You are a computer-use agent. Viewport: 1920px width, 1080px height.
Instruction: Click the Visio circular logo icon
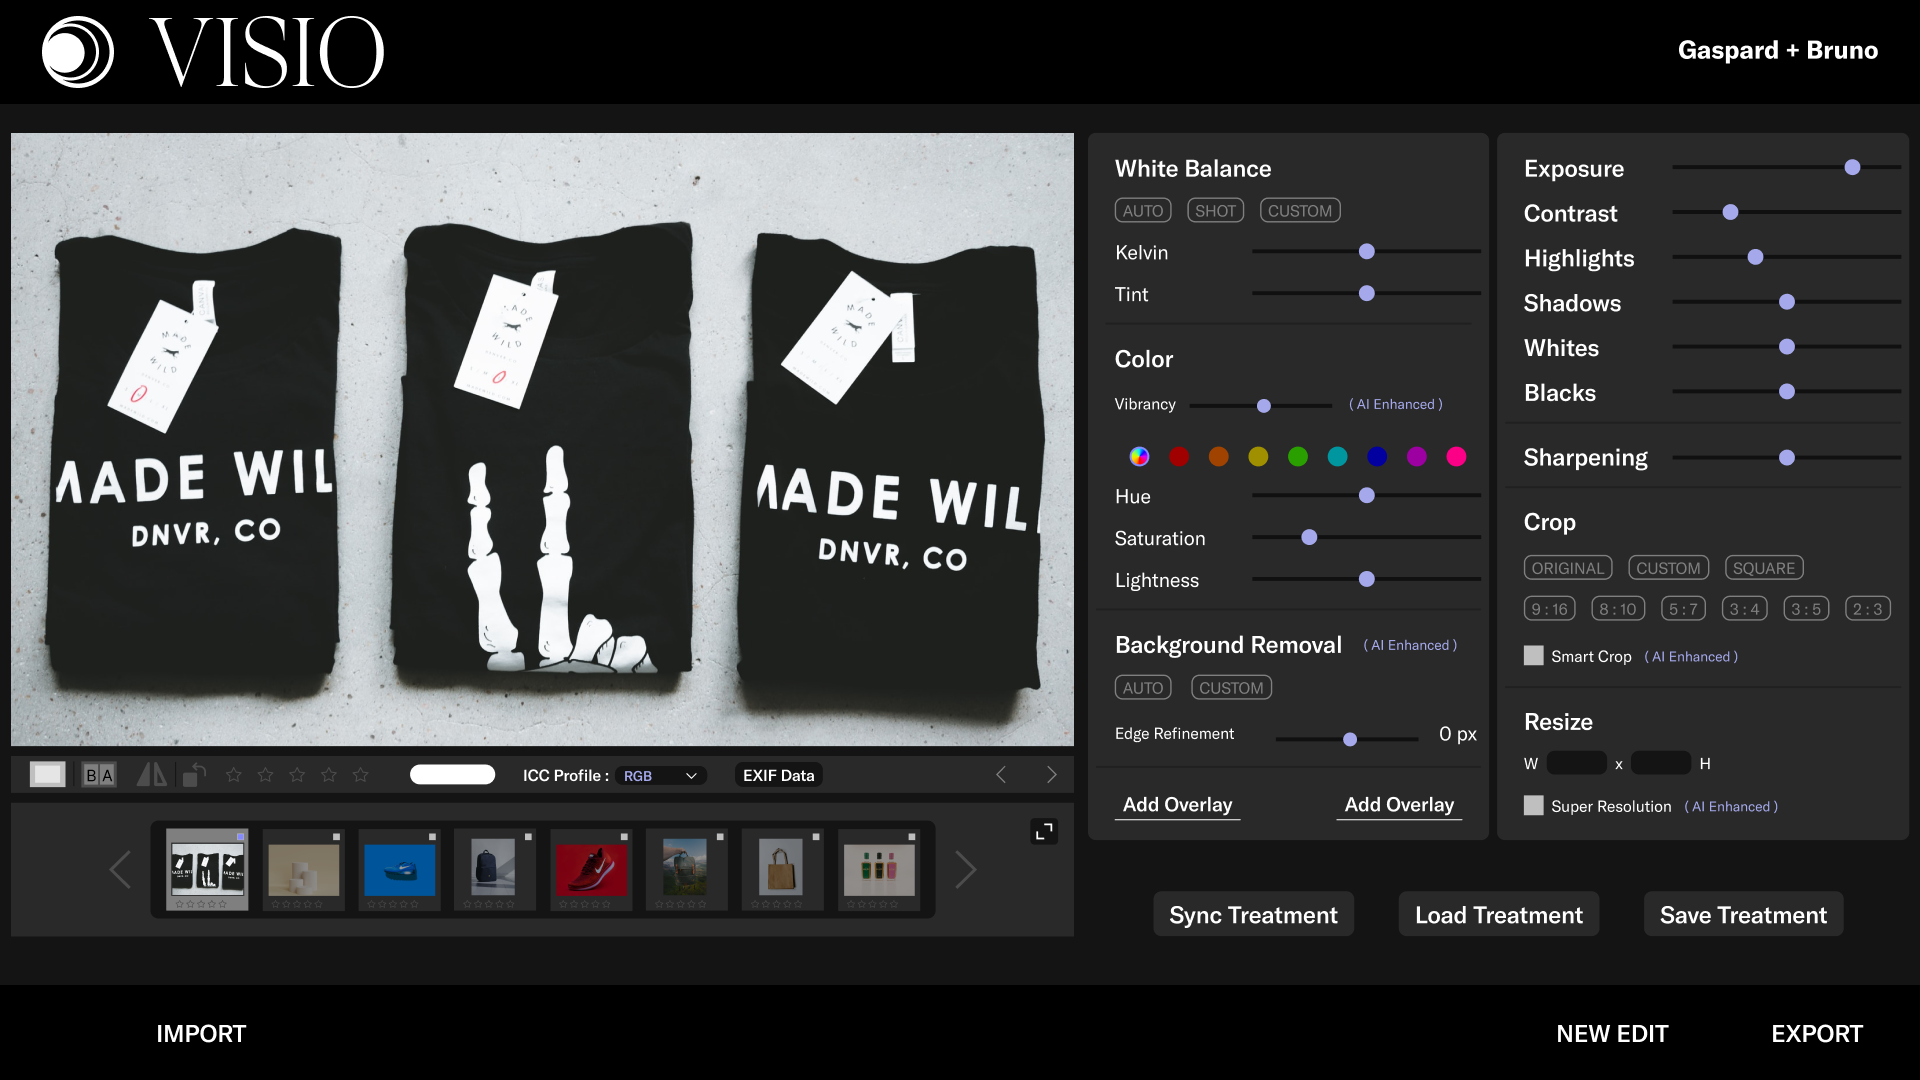(78, 52)
